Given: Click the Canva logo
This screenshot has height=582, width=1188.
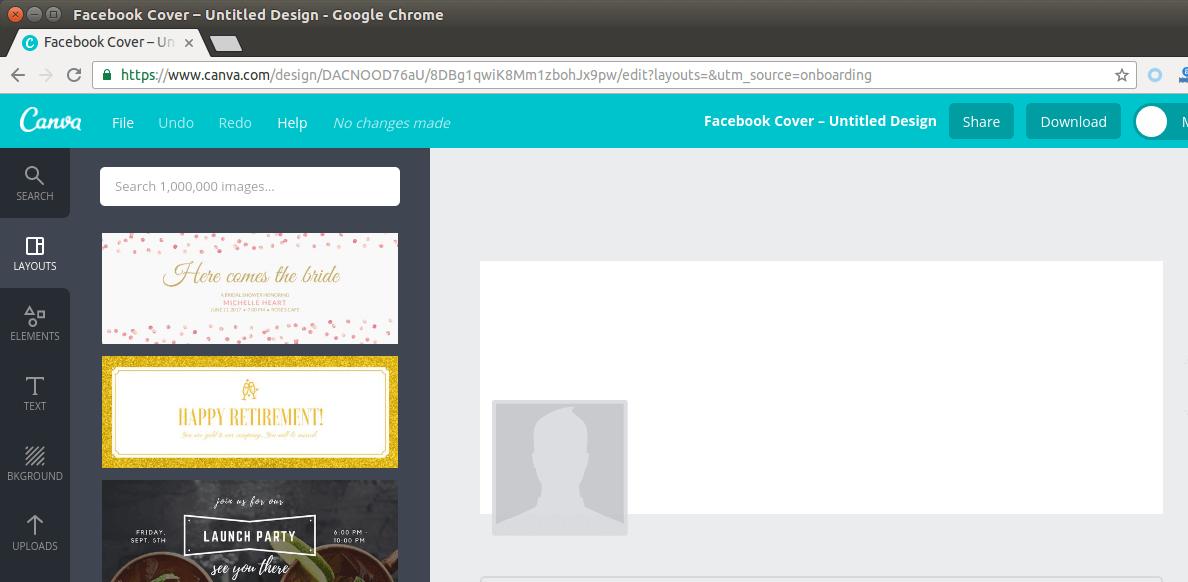Looking at the screenshot, I should pyautogui.click(x=51, y=121).
